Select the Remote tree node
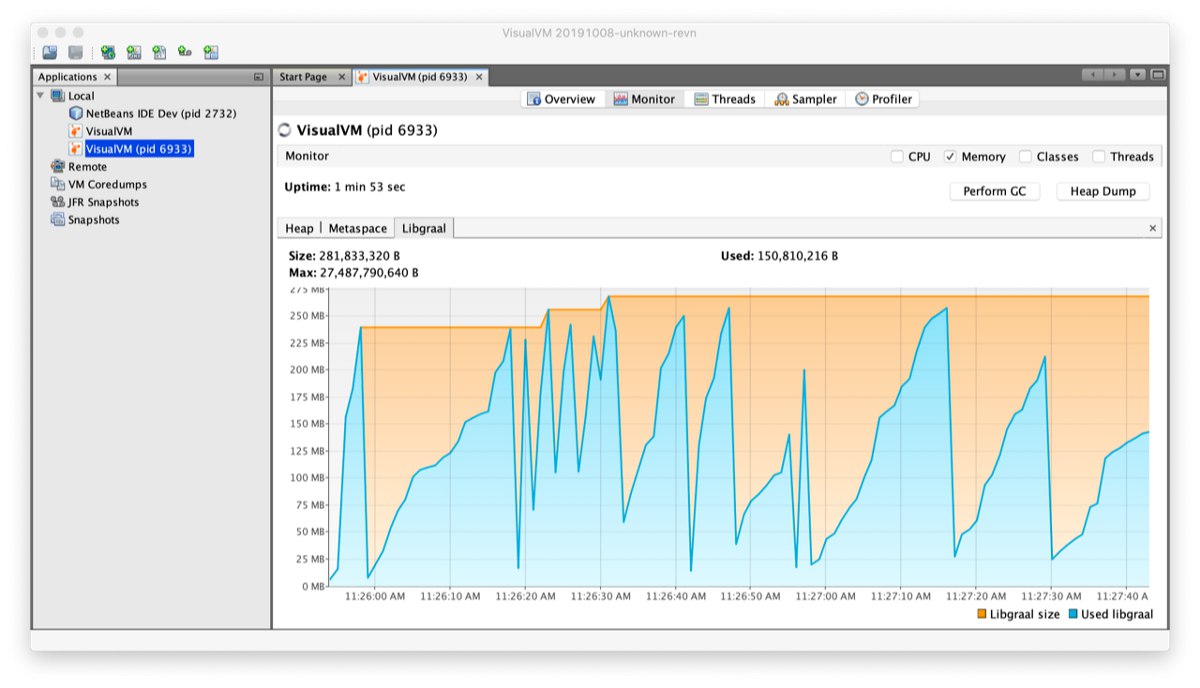 pyautogui.click(x=88, y=167)
